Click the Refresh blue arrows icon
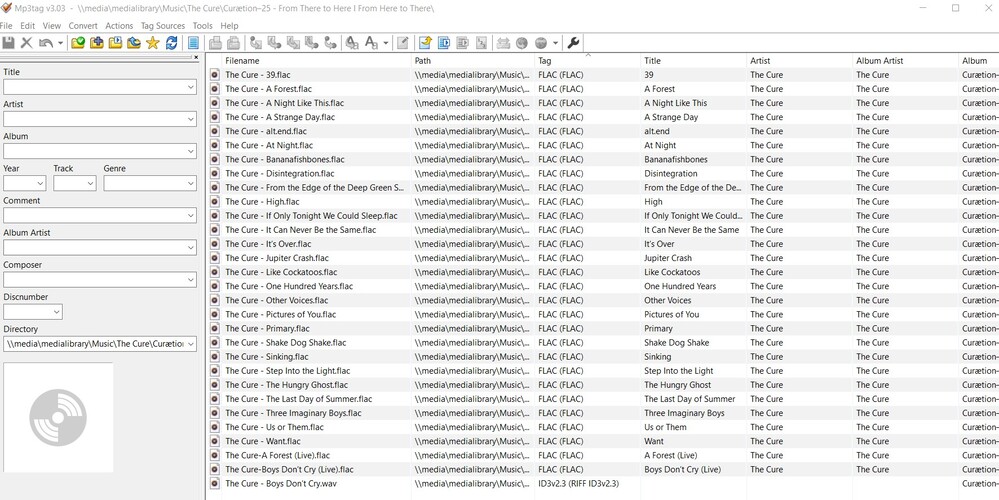 tap(171, 43)
